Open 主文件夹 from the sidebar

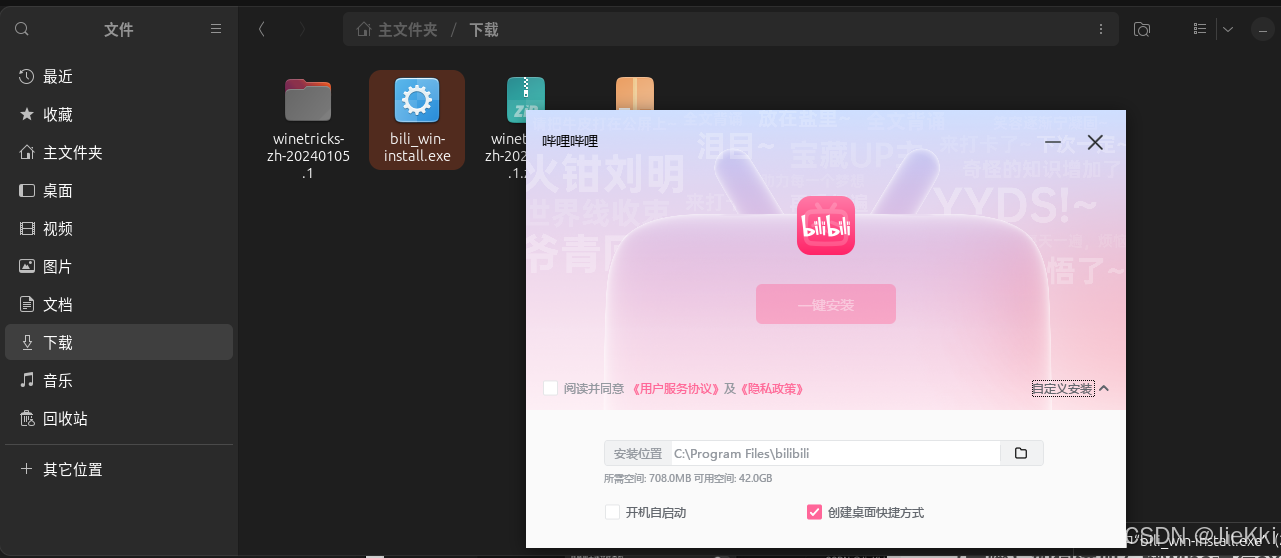point(119,153)
